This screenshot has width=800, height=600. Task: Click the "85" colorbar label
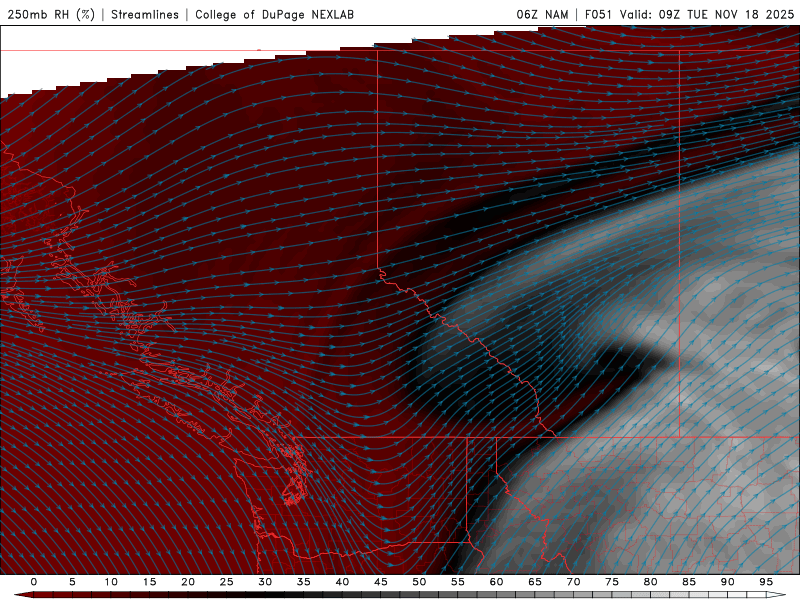pyautogui.click(x=689, y=582)
